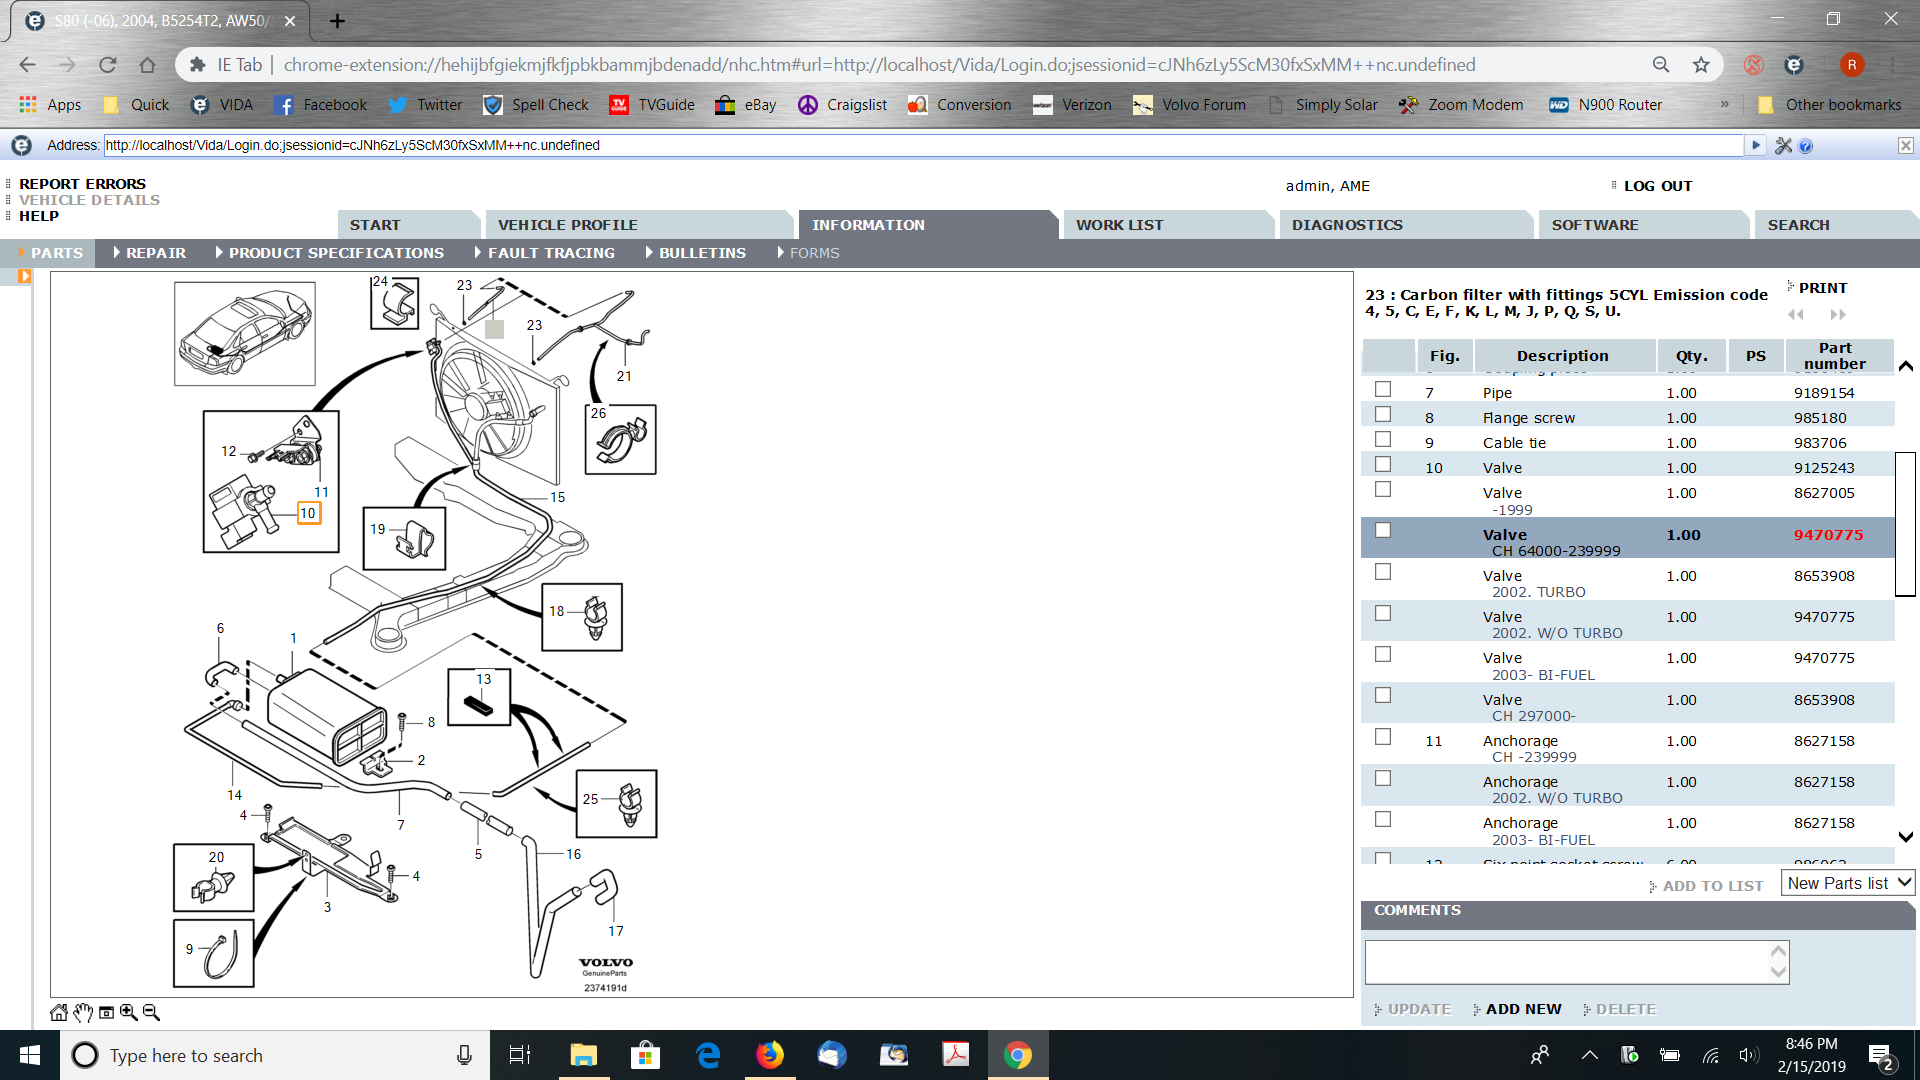Image resolution: width=1920 pixels, height=1080 pixels.
Task: Zoom out of the parts diagram
Action: 151,1012
